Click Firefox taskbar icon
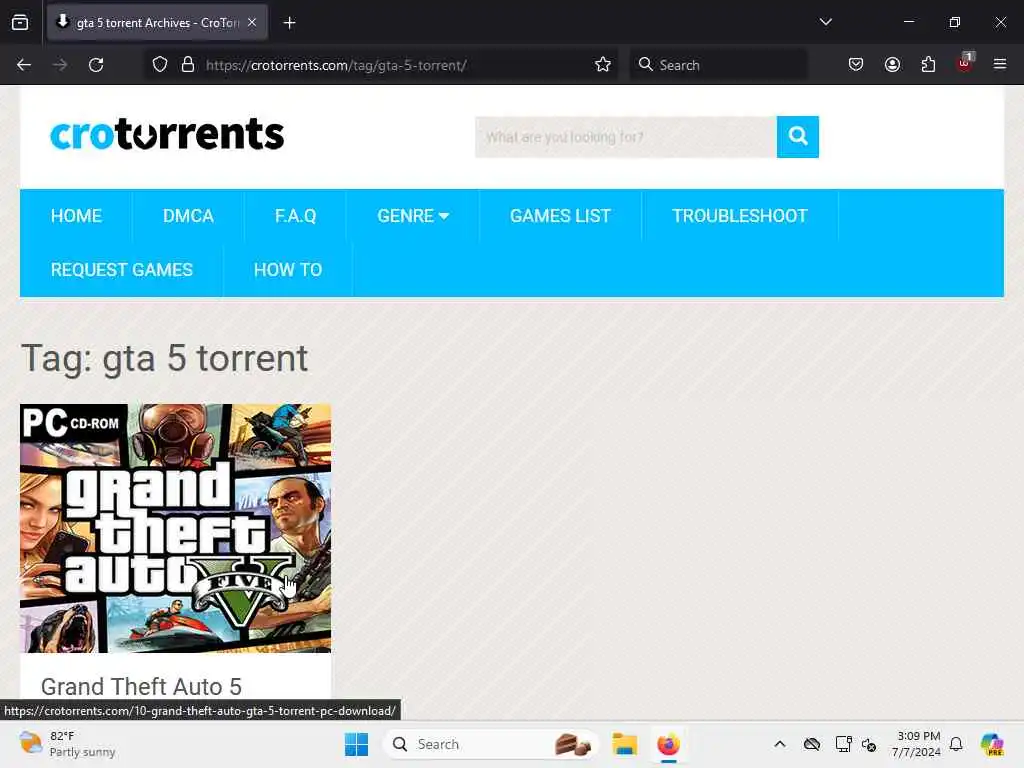This screenshot has height=768, width=1024. click(668, 744)
